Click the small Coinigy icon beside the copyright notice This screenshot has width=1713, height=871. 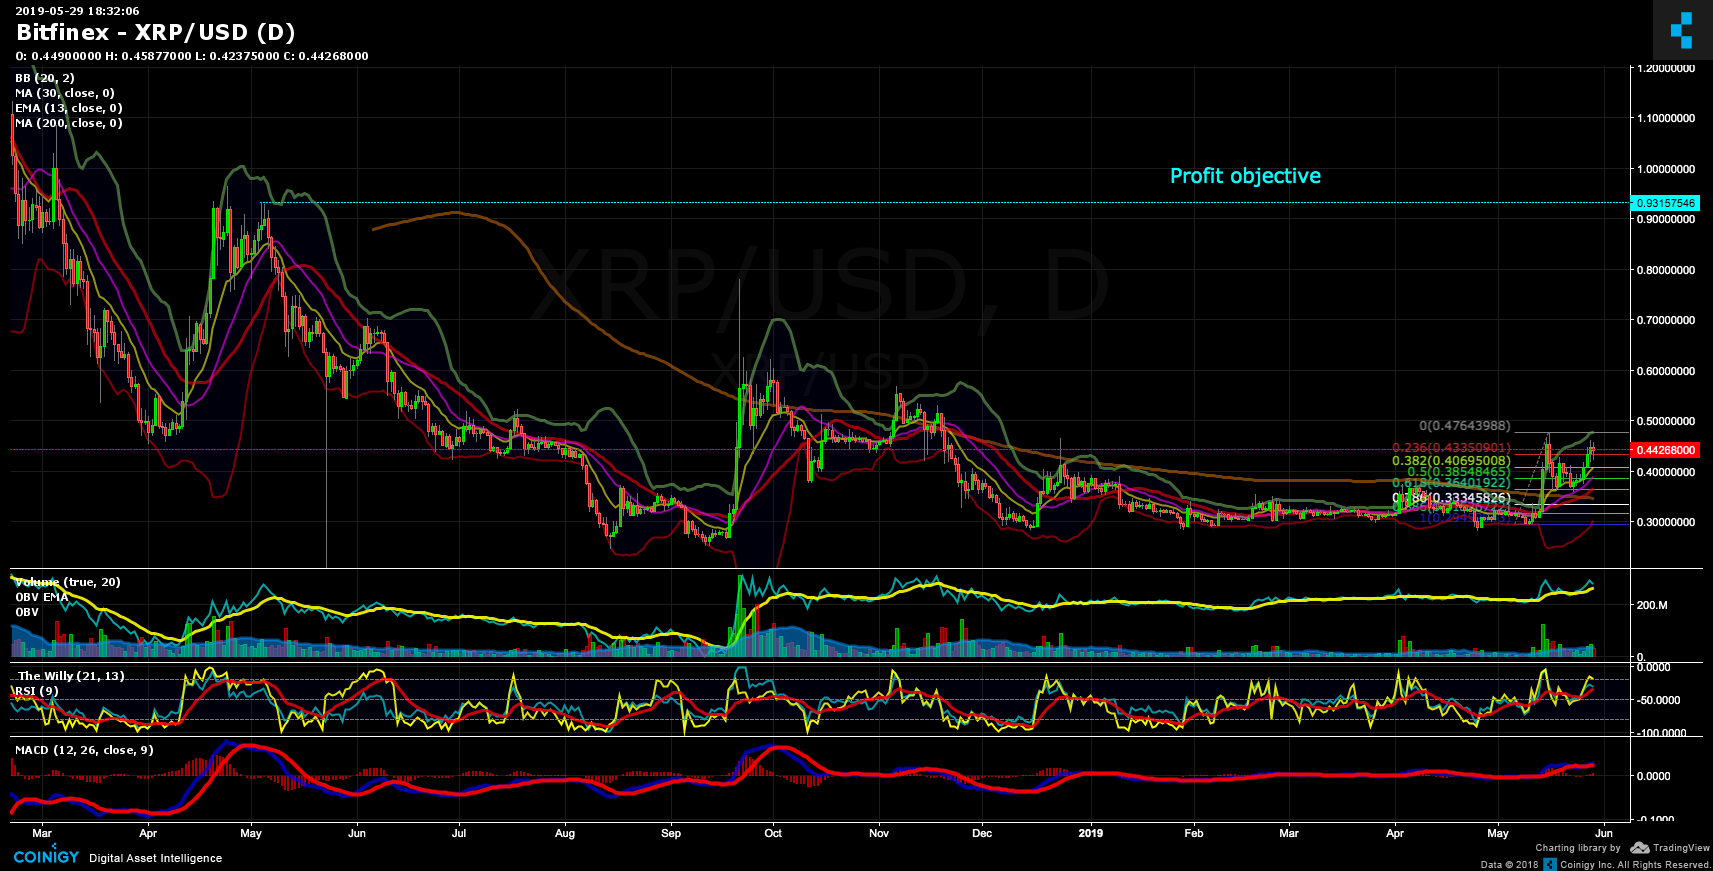1550,864
